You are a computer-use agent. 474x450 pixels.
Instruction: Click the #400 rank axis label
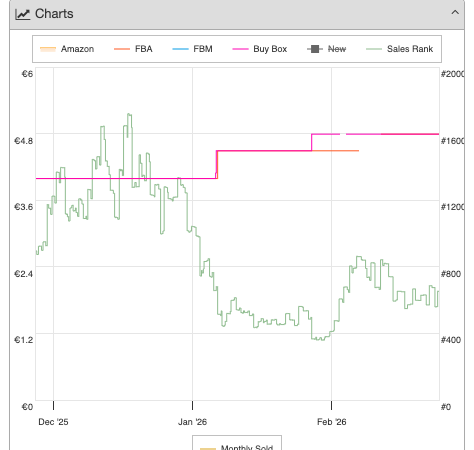[x=451, y=340]
